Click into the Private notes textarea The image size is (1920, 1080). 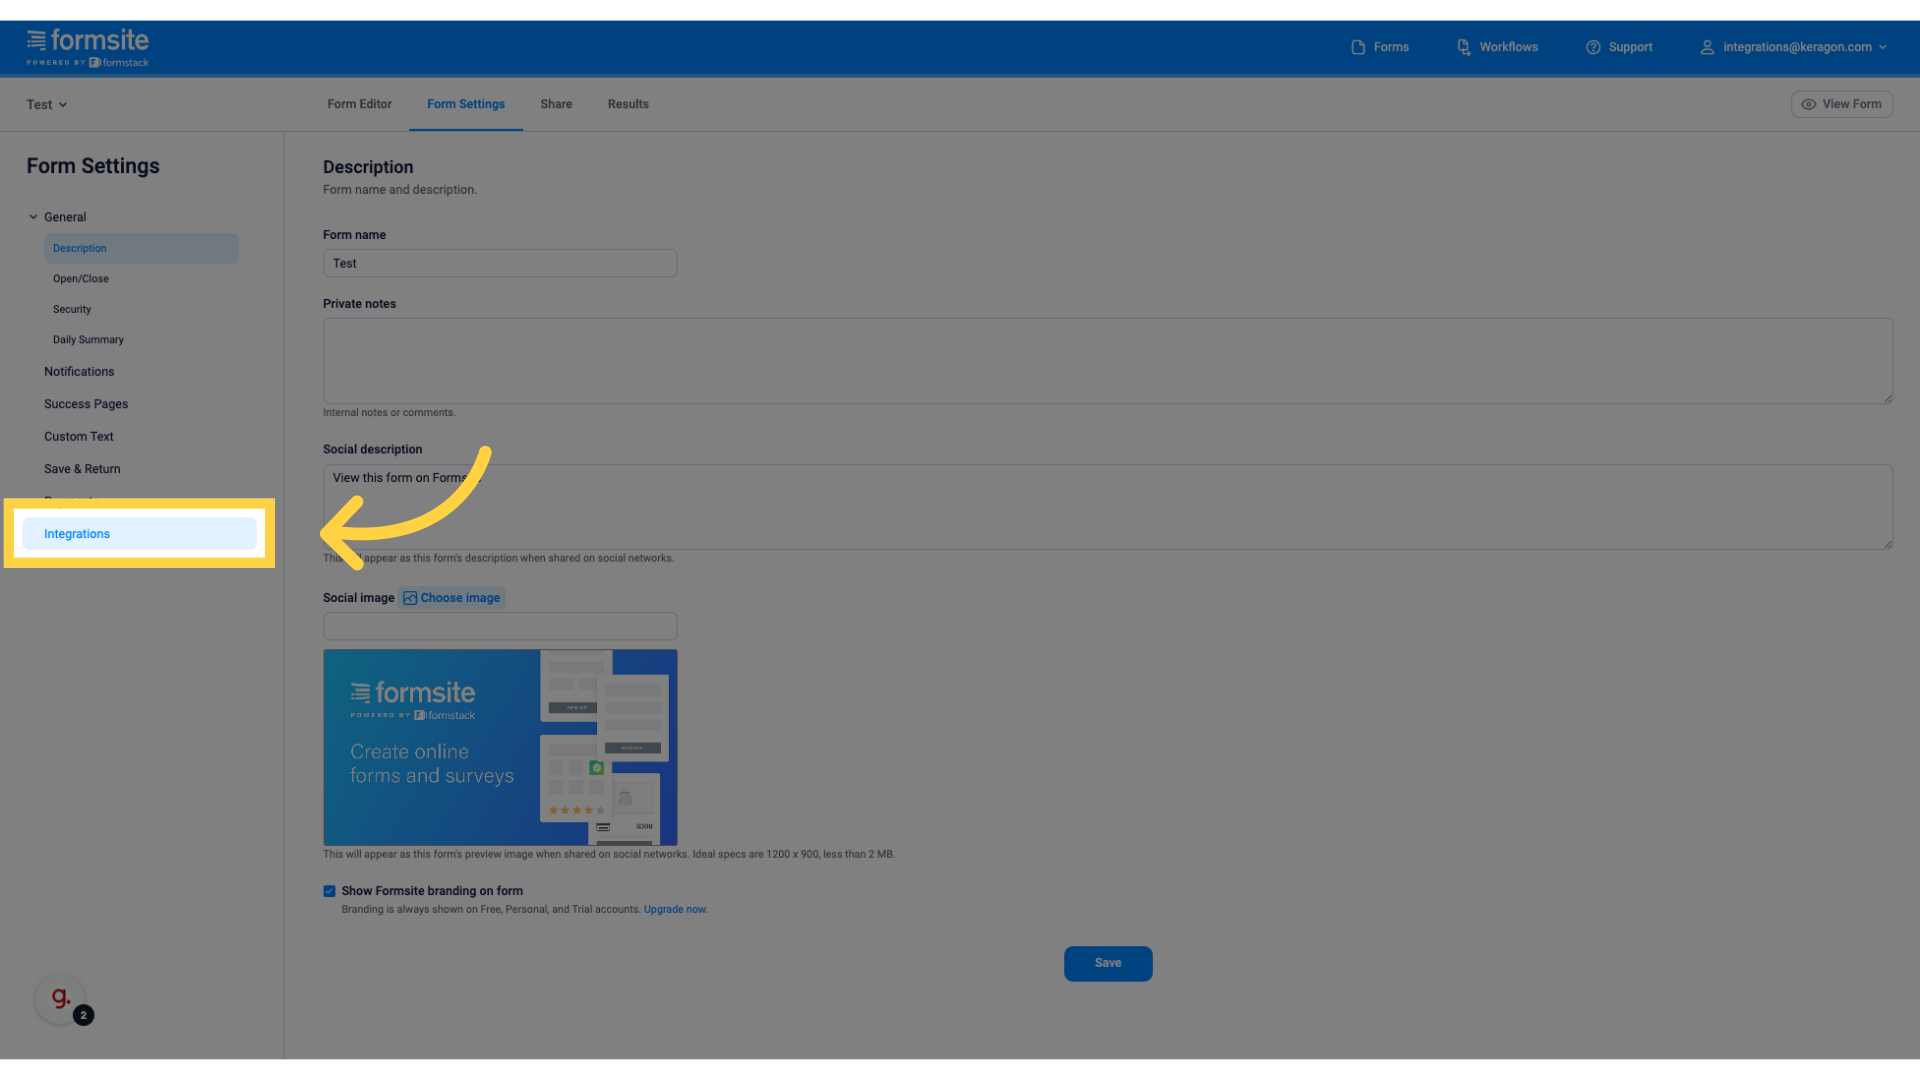1107,361
